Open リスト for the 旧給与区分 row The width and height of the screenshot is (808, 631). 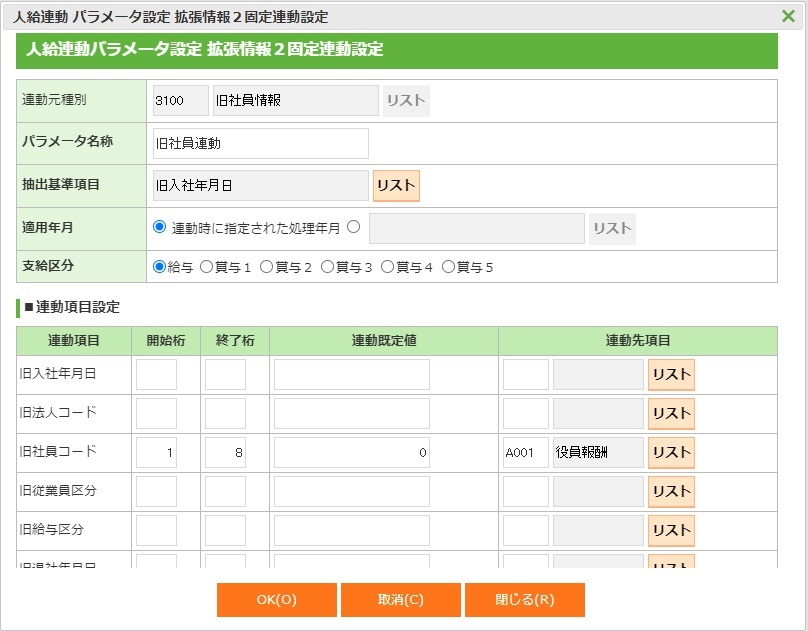(671, 531)
